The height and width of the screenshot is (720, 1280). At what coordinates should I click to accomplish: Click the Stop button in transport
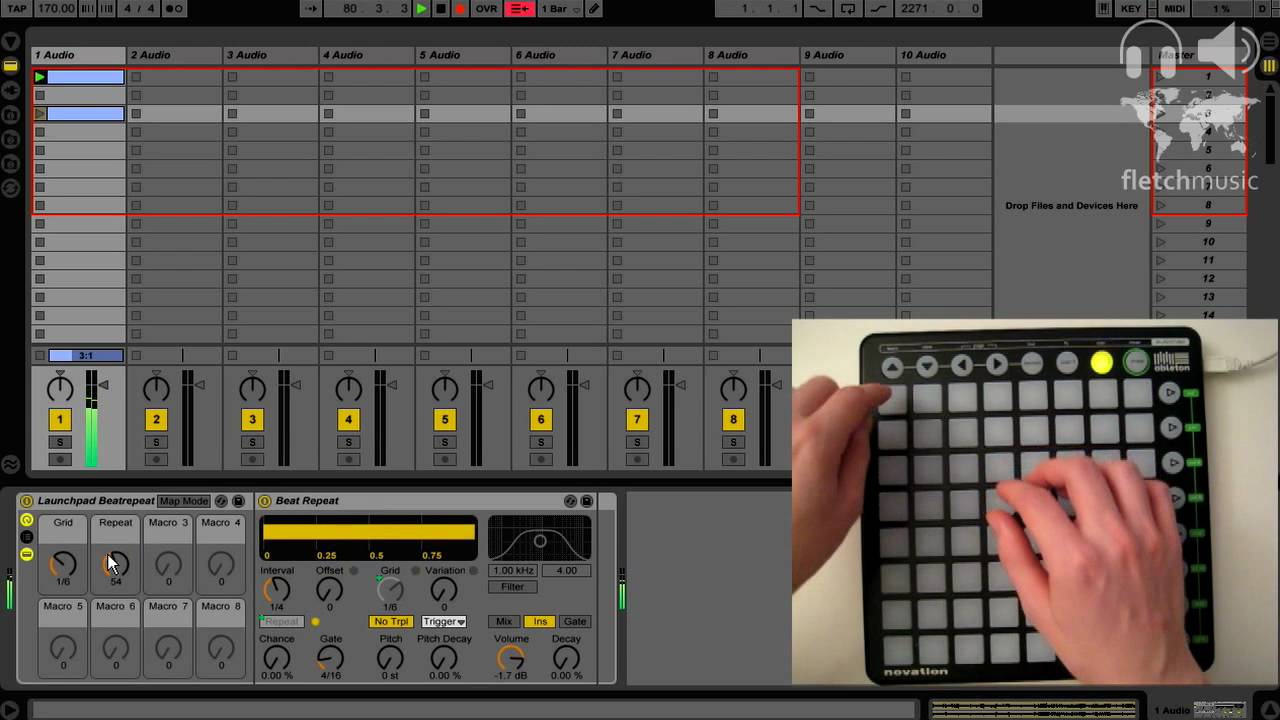coord(441,9)
